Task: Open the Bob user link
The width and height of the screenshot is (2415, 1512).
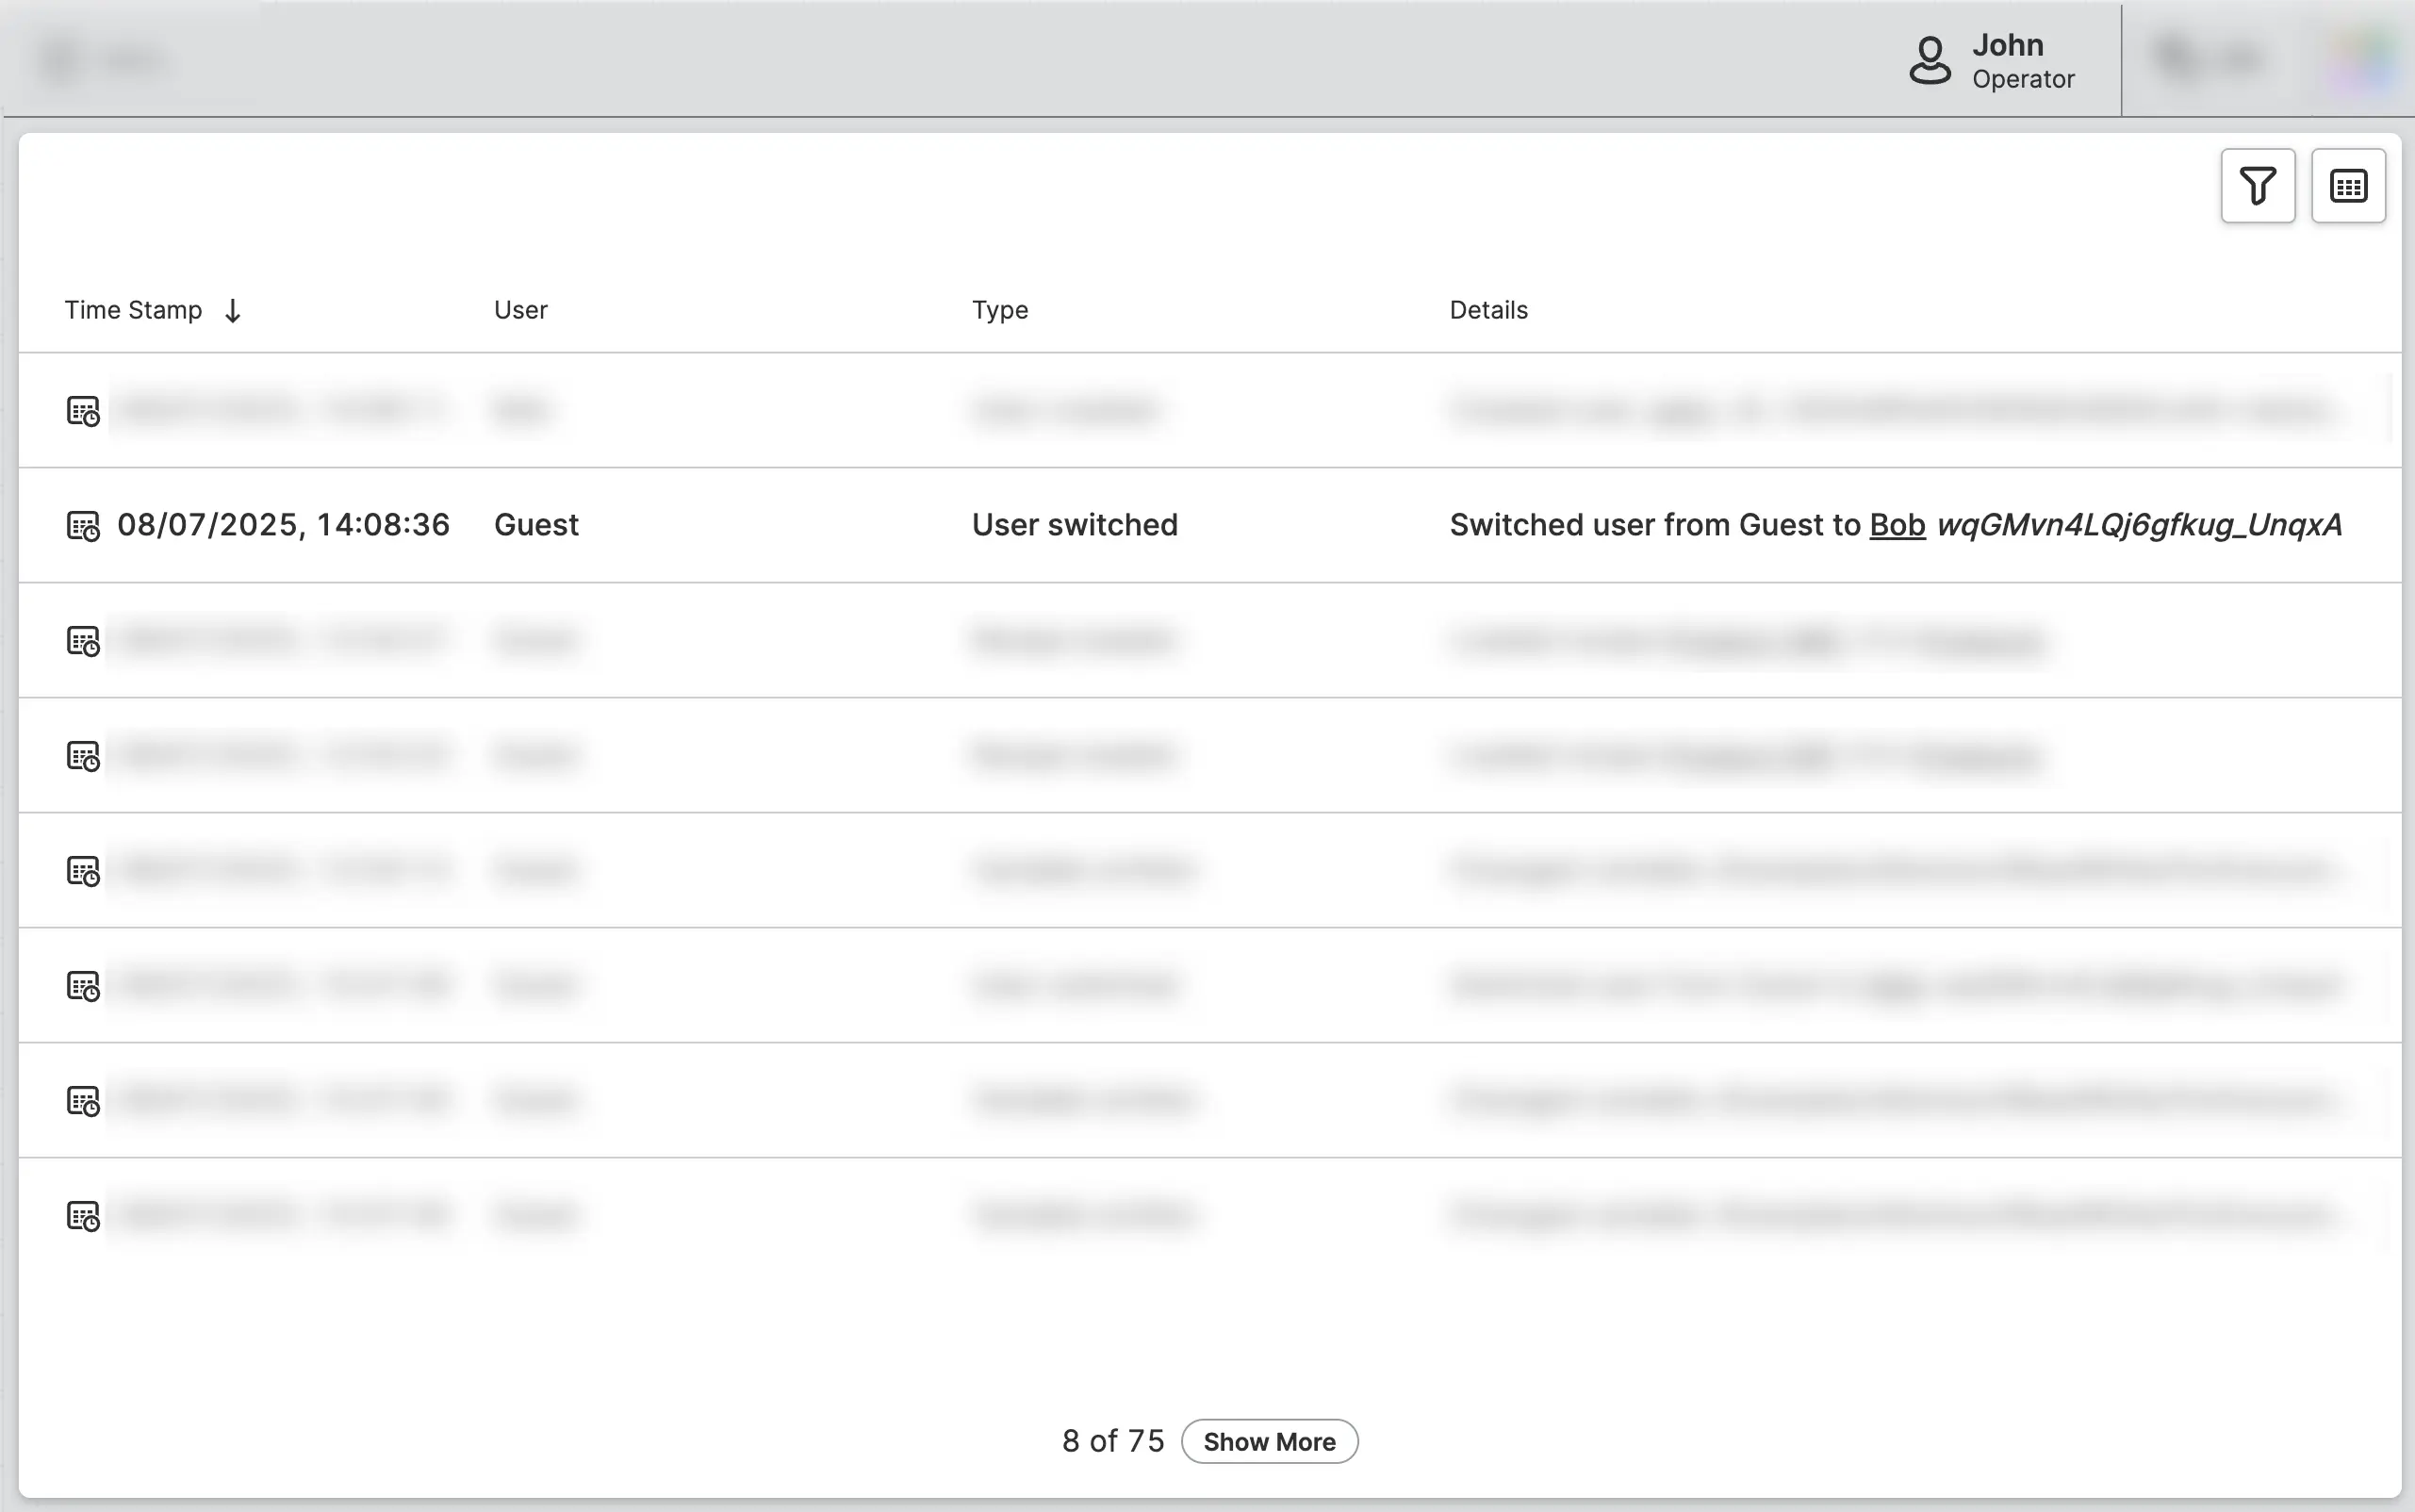Action: (x=1897, y=525)
